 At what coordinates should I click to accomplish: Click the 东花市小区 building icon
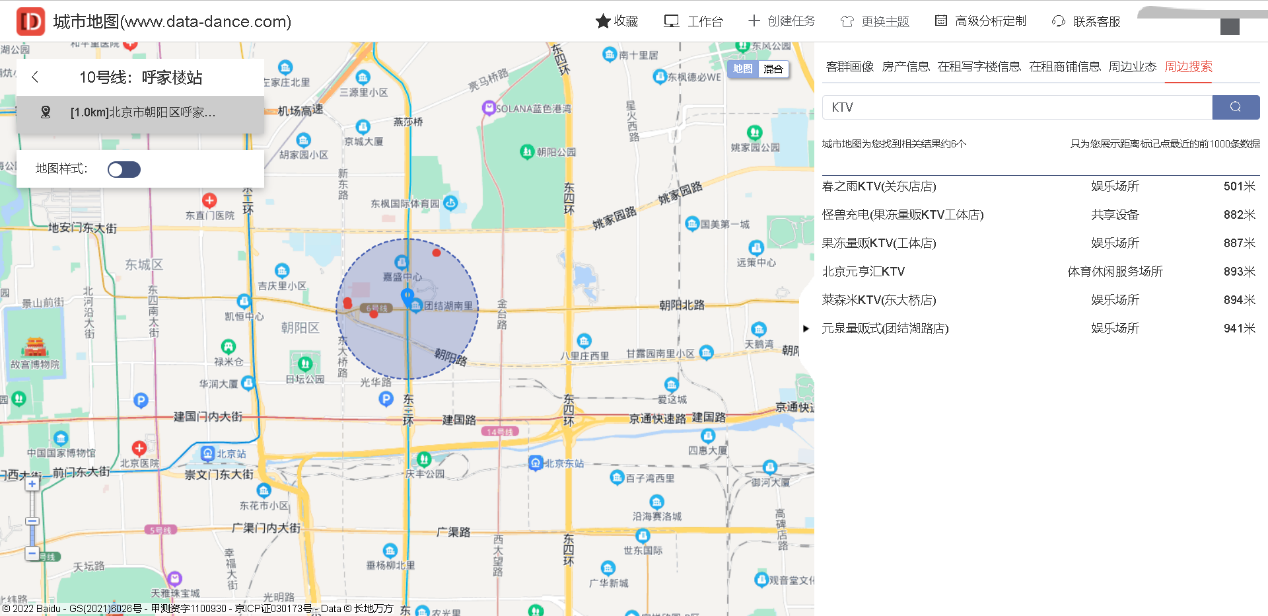pos(264,491)
